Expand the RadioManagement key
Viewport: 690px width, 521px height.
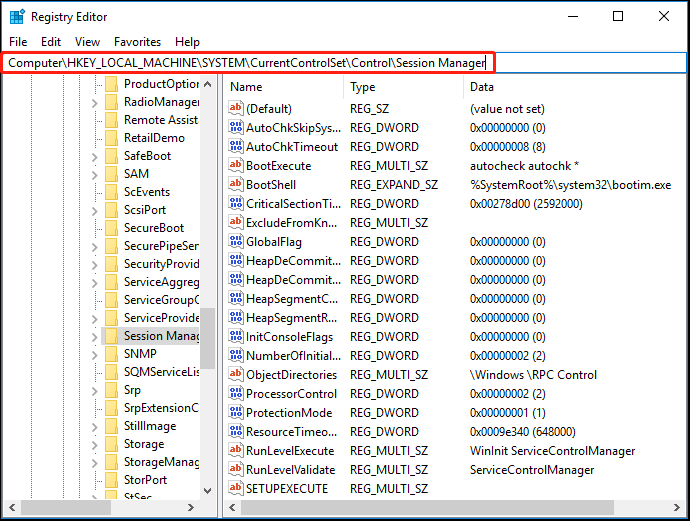[x=94, y=103]
